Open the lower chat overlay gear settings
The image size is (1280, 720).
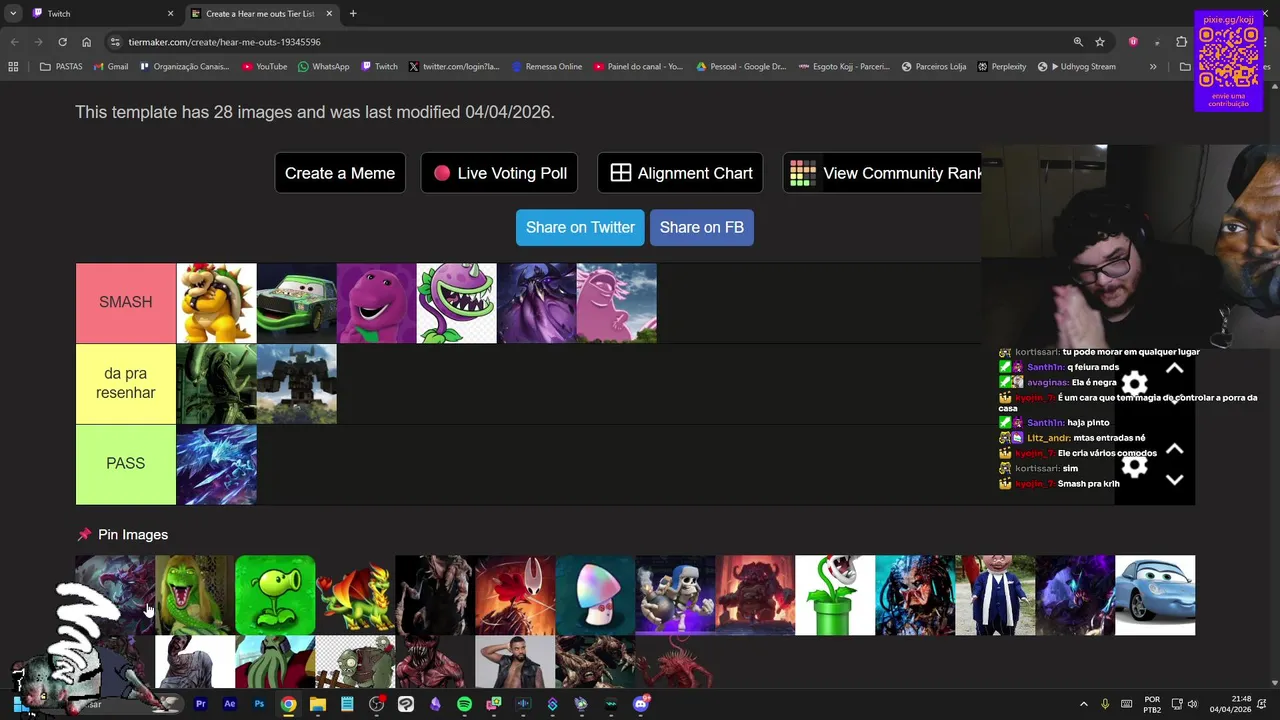tap(1134, 466)
